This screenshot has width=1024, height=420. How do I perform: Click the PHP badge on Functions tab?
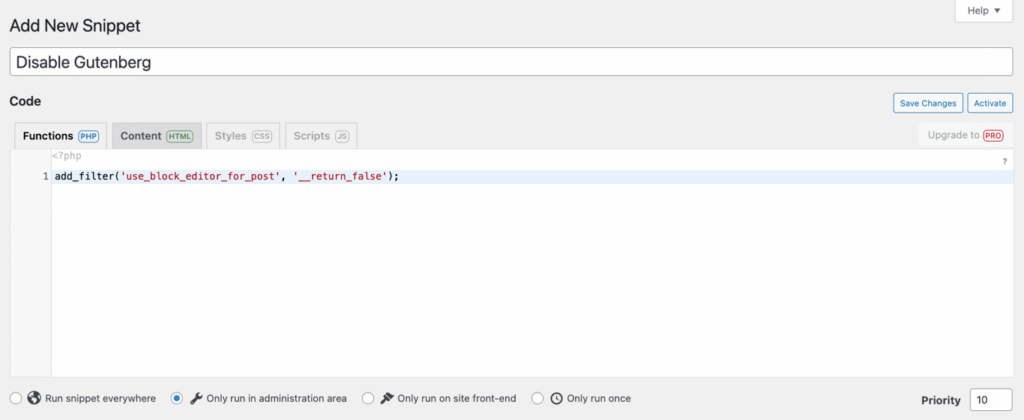(x=88, y=136)
